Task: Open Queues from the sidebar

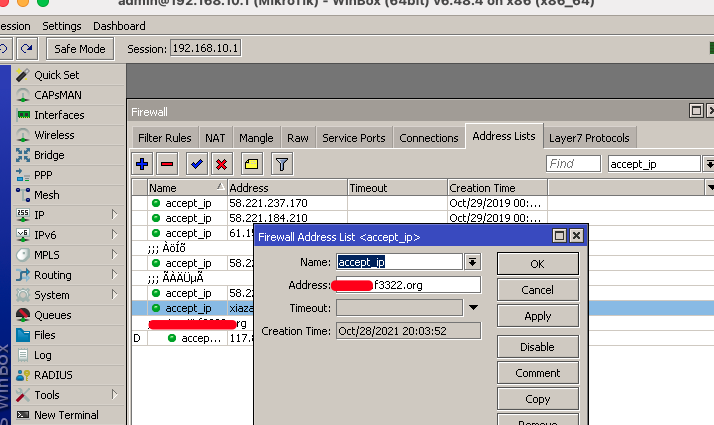Action: coord(68,315)
